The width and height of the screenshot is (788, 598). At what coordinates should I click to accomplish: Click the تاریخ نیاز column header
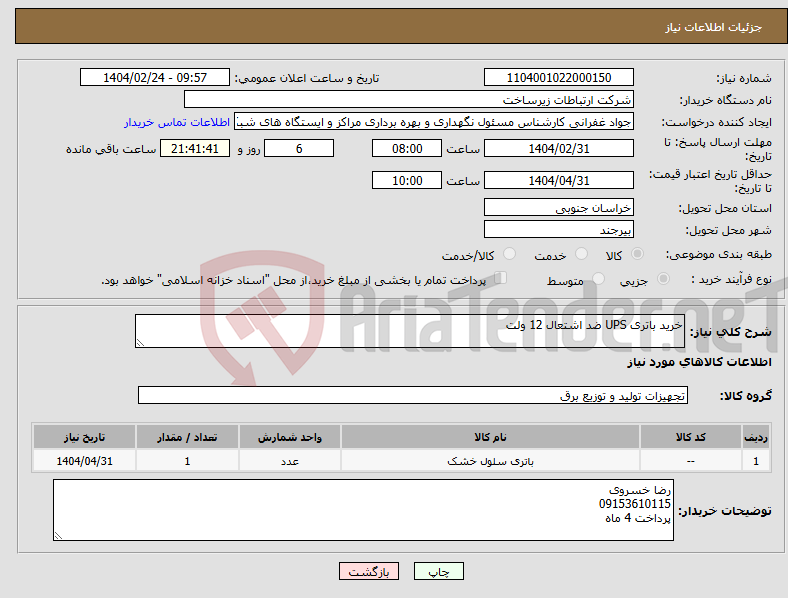[84, 437]
